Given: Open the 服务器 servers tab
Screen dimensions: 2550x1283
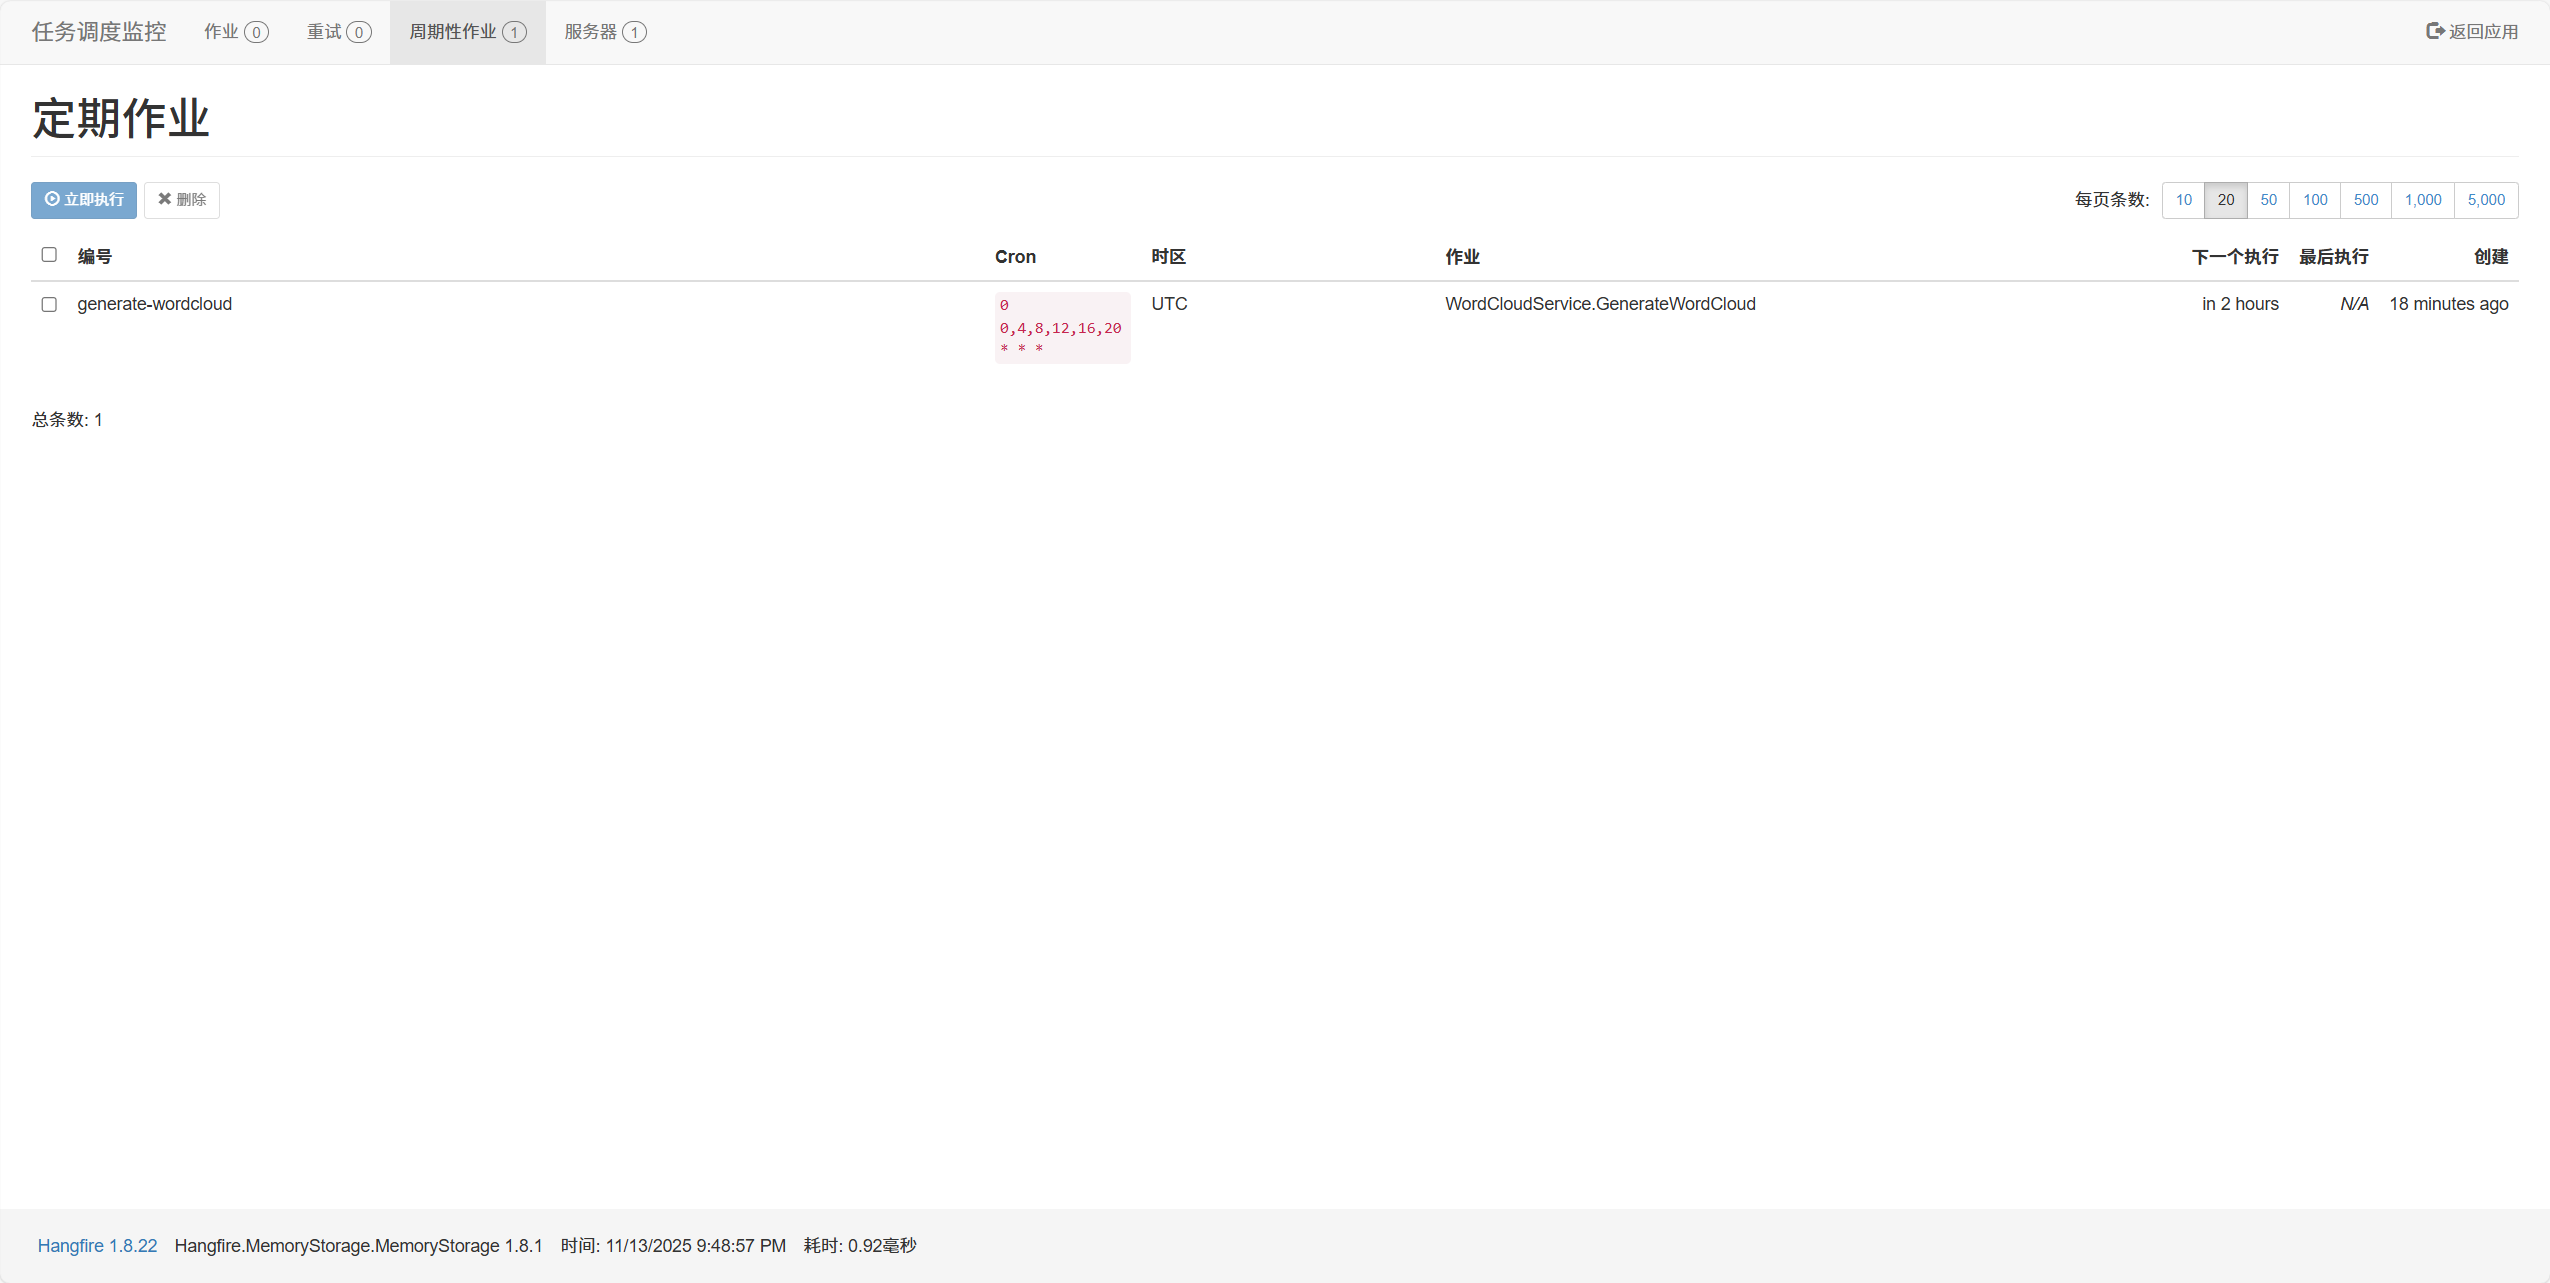Looking at the screenshot, I should click(604, 32).
